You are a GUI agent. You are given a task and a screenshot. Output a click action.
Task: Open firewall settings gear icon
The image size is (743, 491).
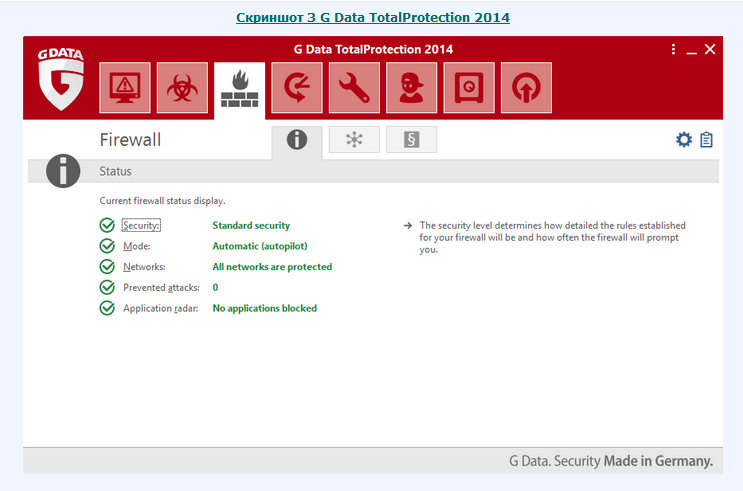coord(684,140)
